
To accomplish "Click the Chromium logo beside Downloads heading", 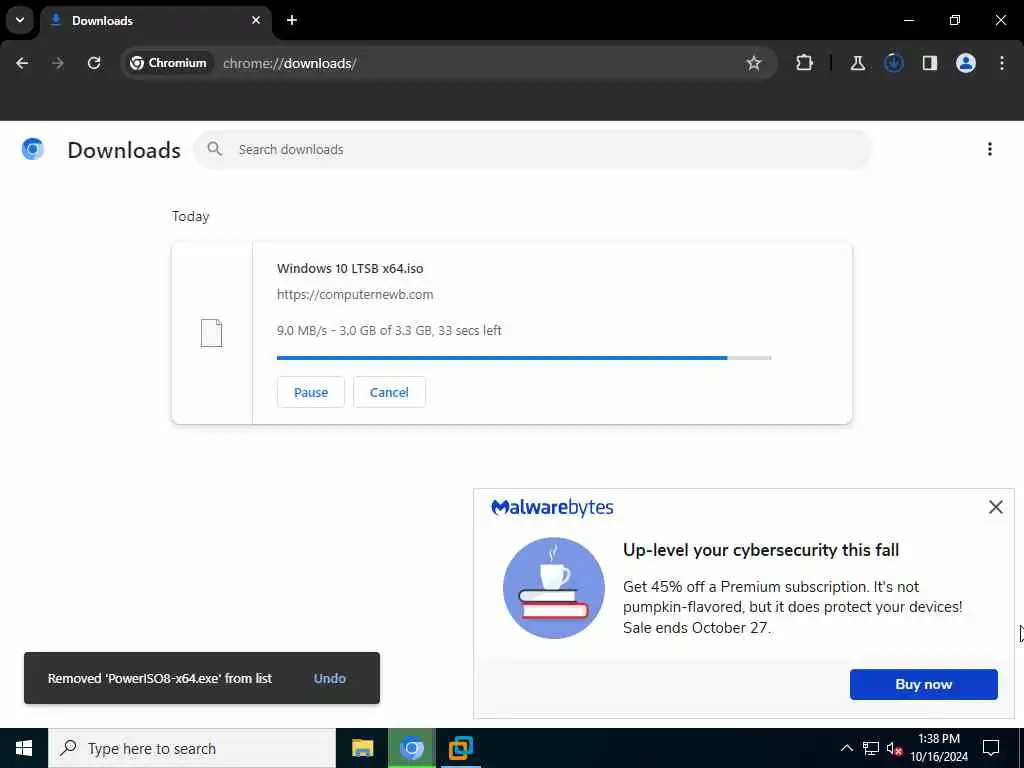I will point(33,150).
